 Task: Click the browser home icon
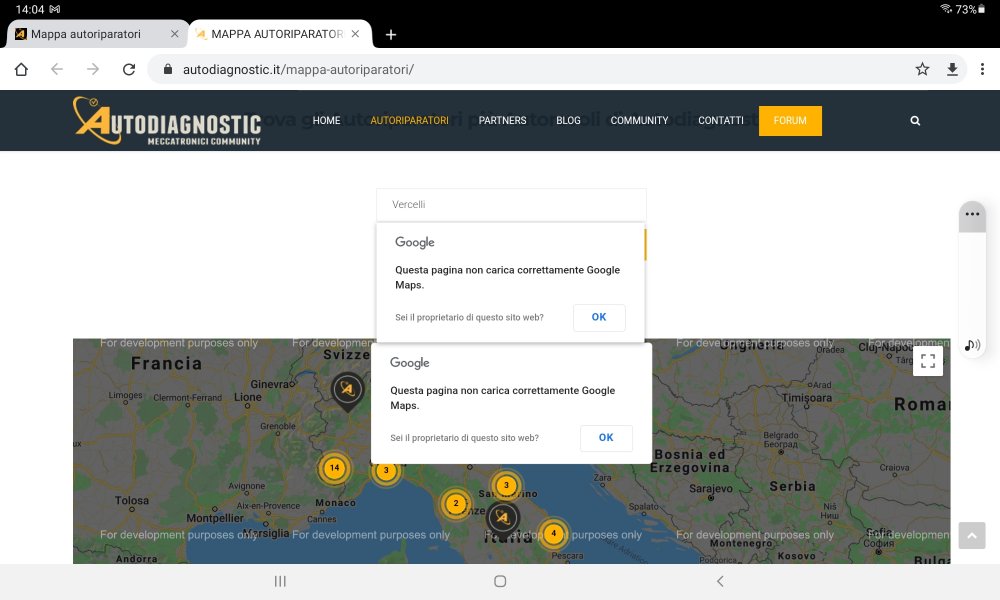[21, 69]
